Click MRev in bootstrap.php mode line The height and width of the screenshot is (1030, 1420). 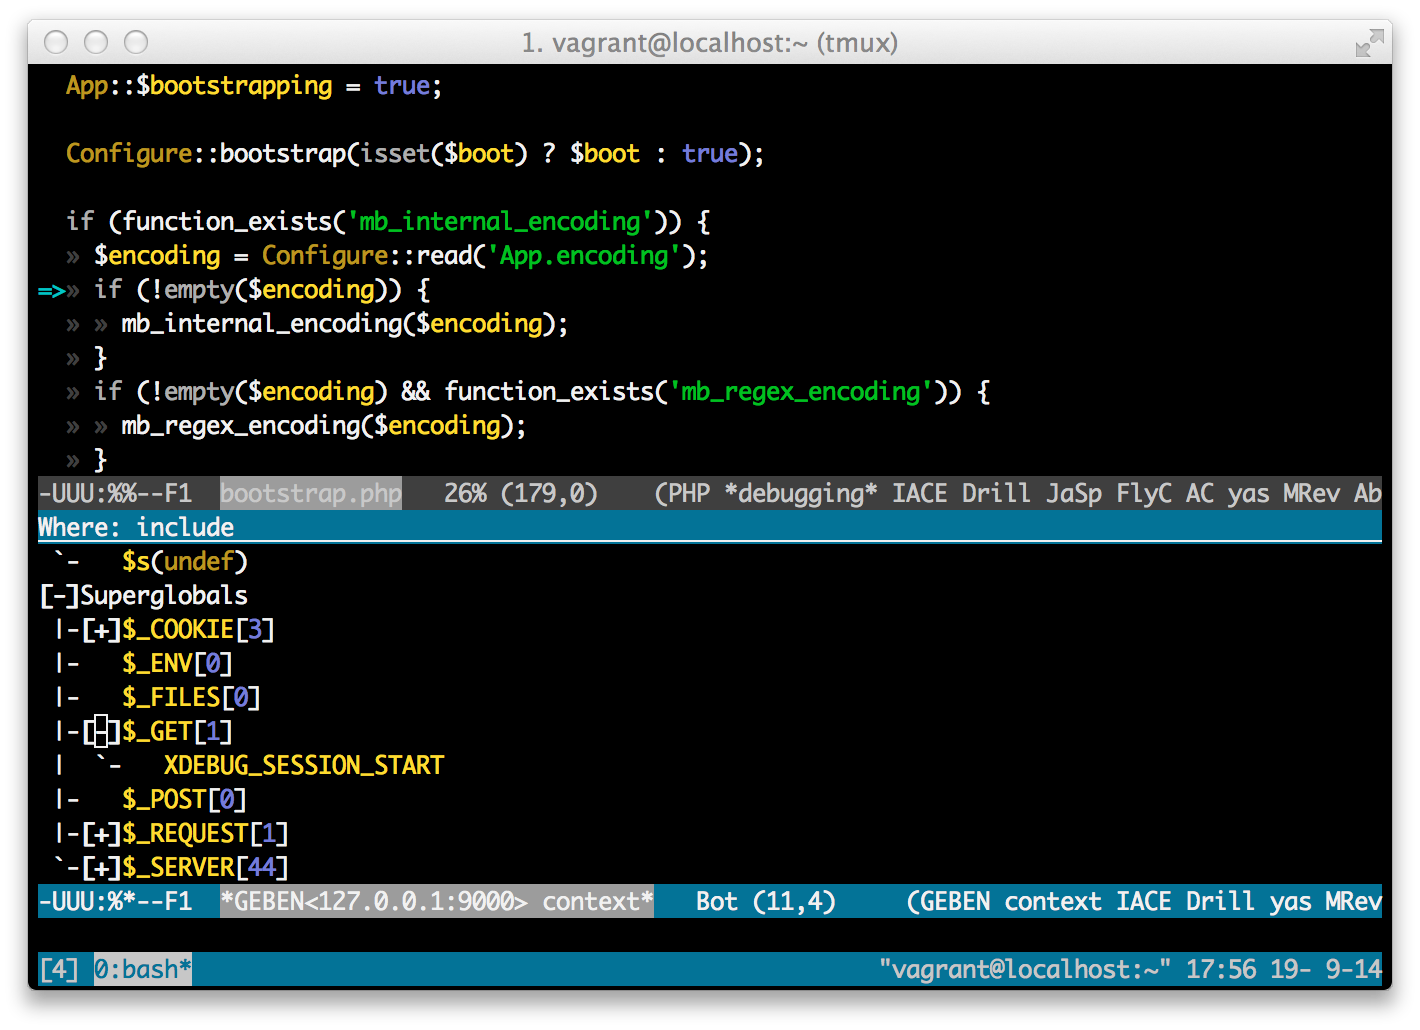click(x=1312, y=493)
